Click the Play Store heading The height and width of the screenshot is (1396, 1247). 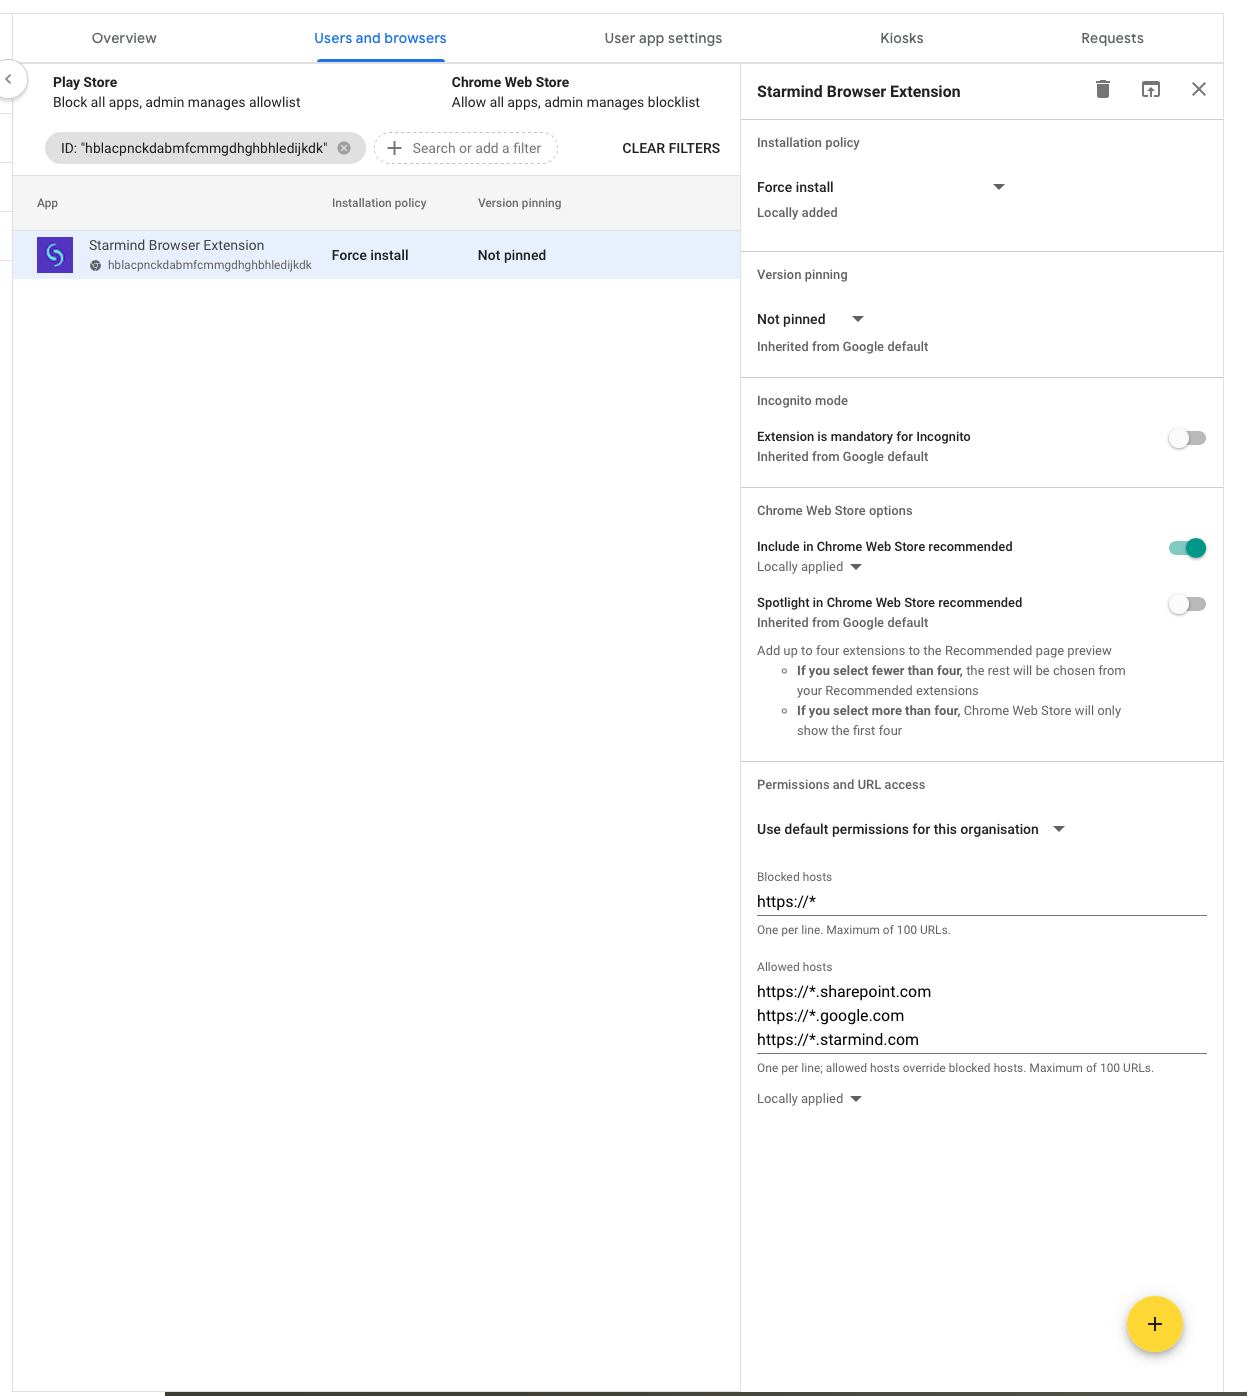pos(85,82)
